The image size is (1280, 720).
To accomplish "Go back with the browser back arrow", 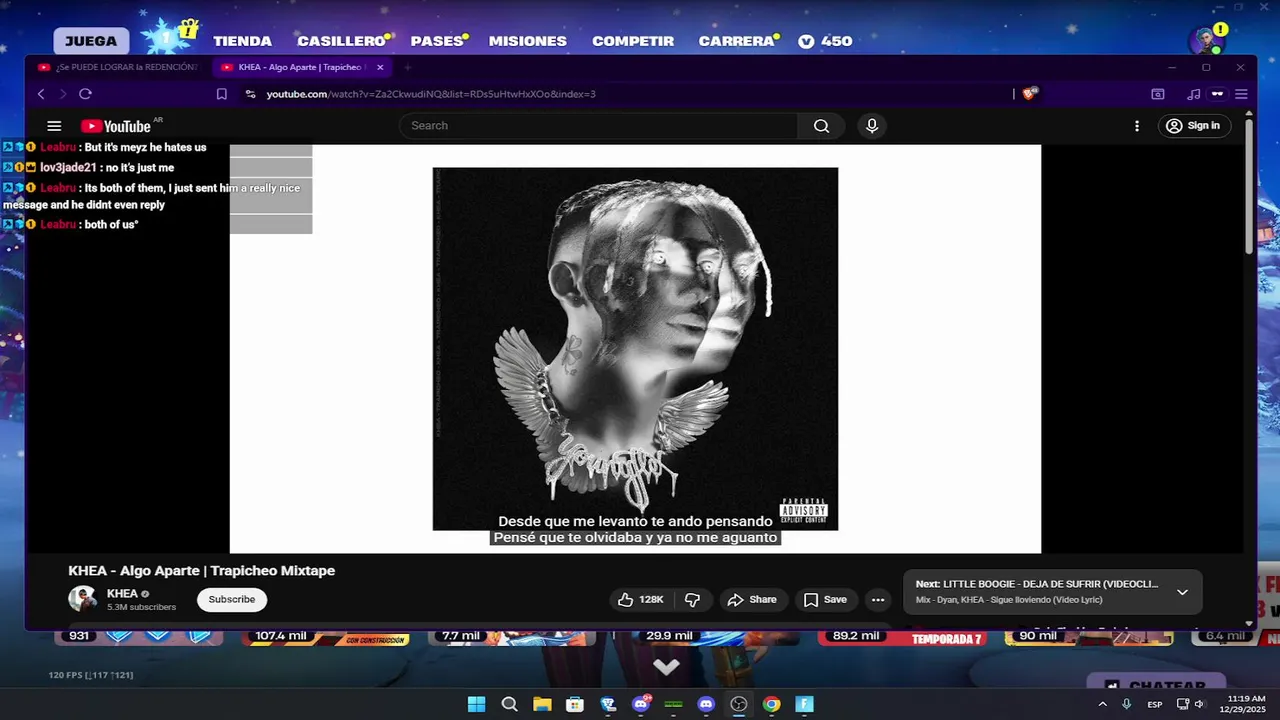I will coord(41,94).
